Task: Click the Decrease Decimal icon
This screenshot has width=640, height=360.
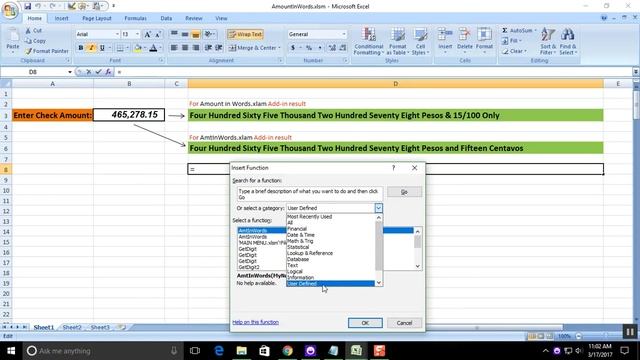Action: [x=343, y=48]
